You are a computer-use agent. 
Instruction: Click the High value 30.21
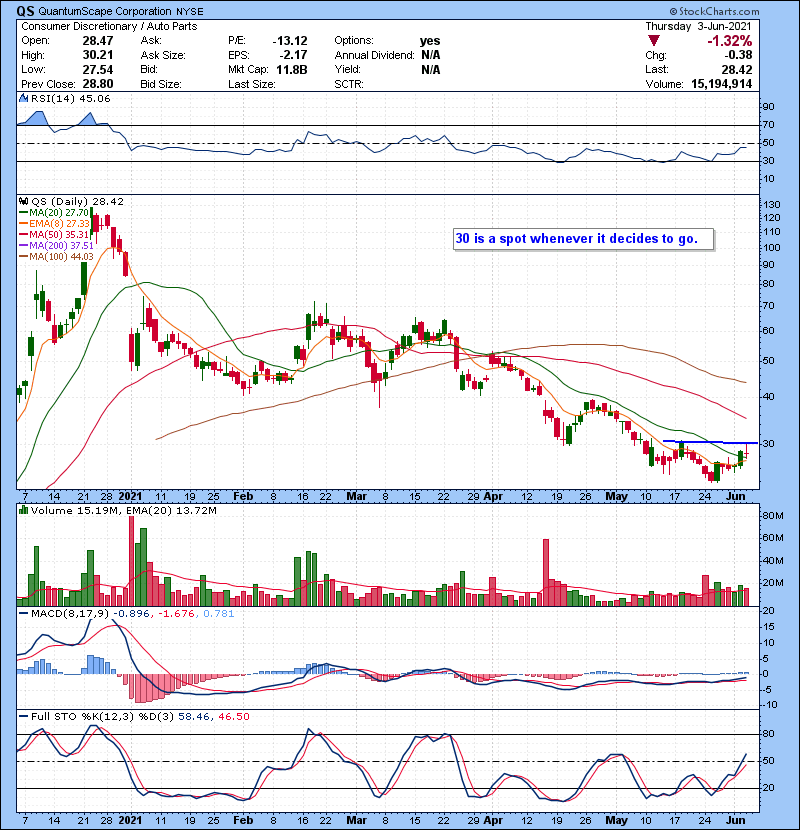pyautogui.click(x=97, y=55)
